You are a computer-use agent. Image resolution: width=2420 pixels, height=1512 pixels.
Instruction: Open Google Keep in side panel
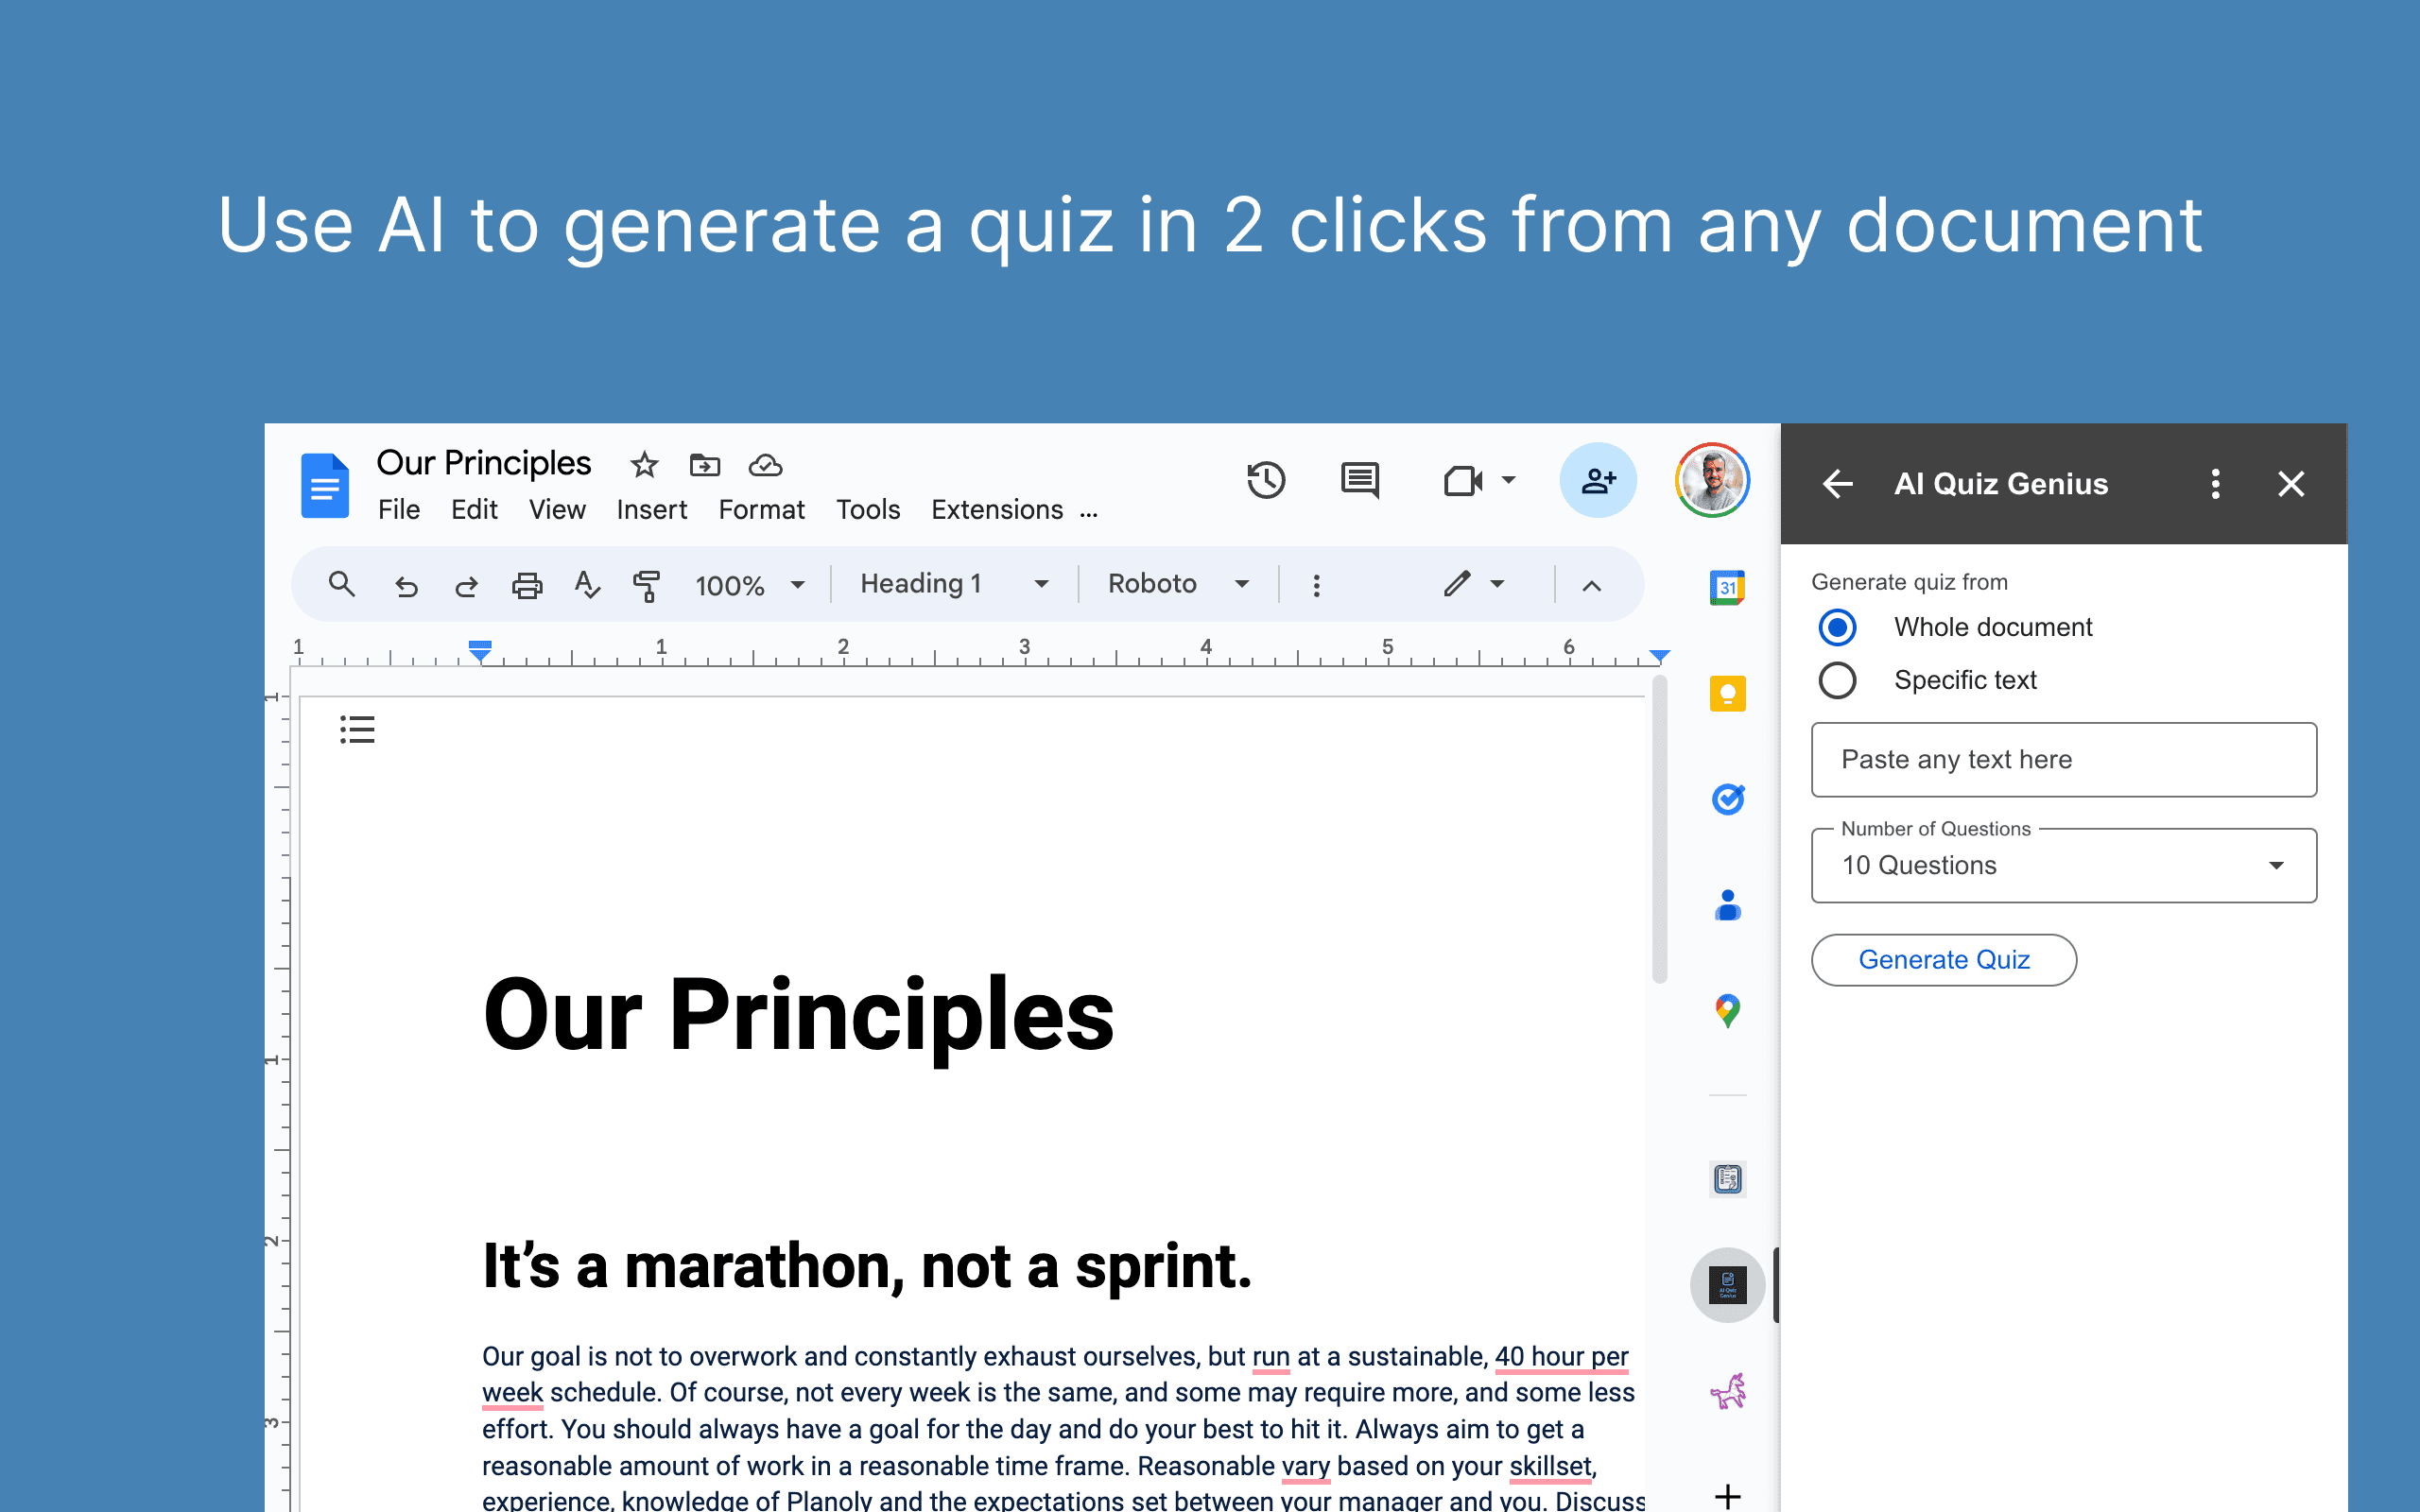point(1727,693)
